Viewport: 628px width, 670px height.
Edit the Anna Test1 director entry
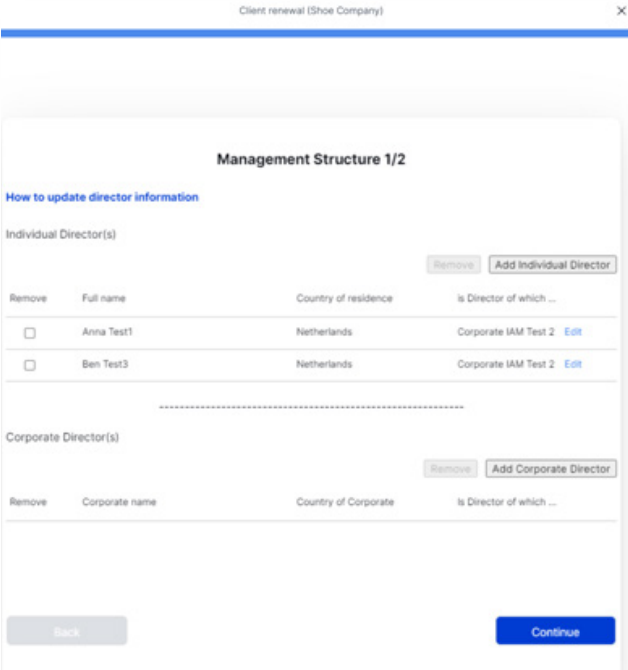tap(573, 333)
